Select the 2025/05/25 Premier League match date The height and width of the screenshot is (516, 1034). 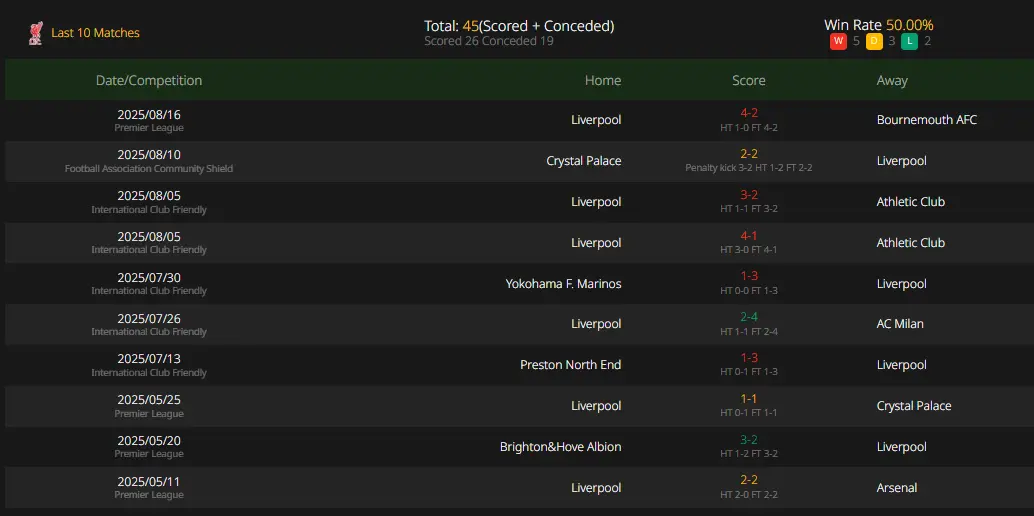click(x=149, y=400)
